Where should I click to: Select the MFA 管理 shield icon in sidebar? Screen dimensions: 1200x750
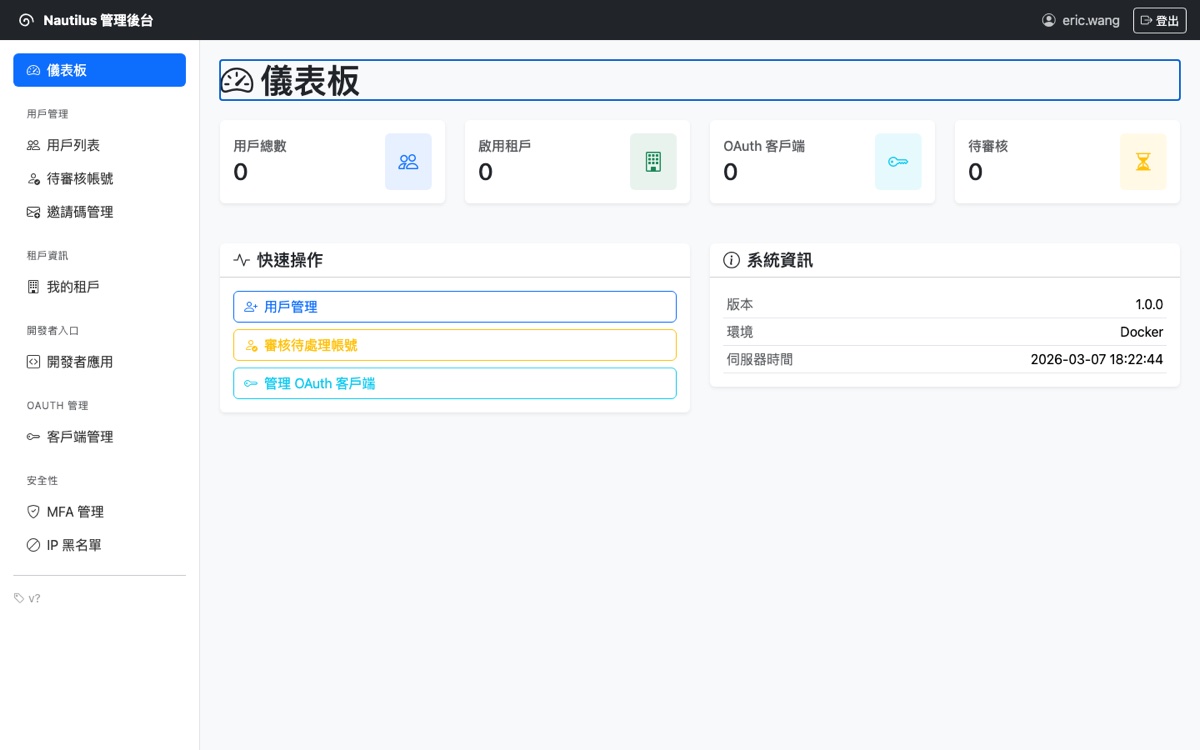click(33, 511)
